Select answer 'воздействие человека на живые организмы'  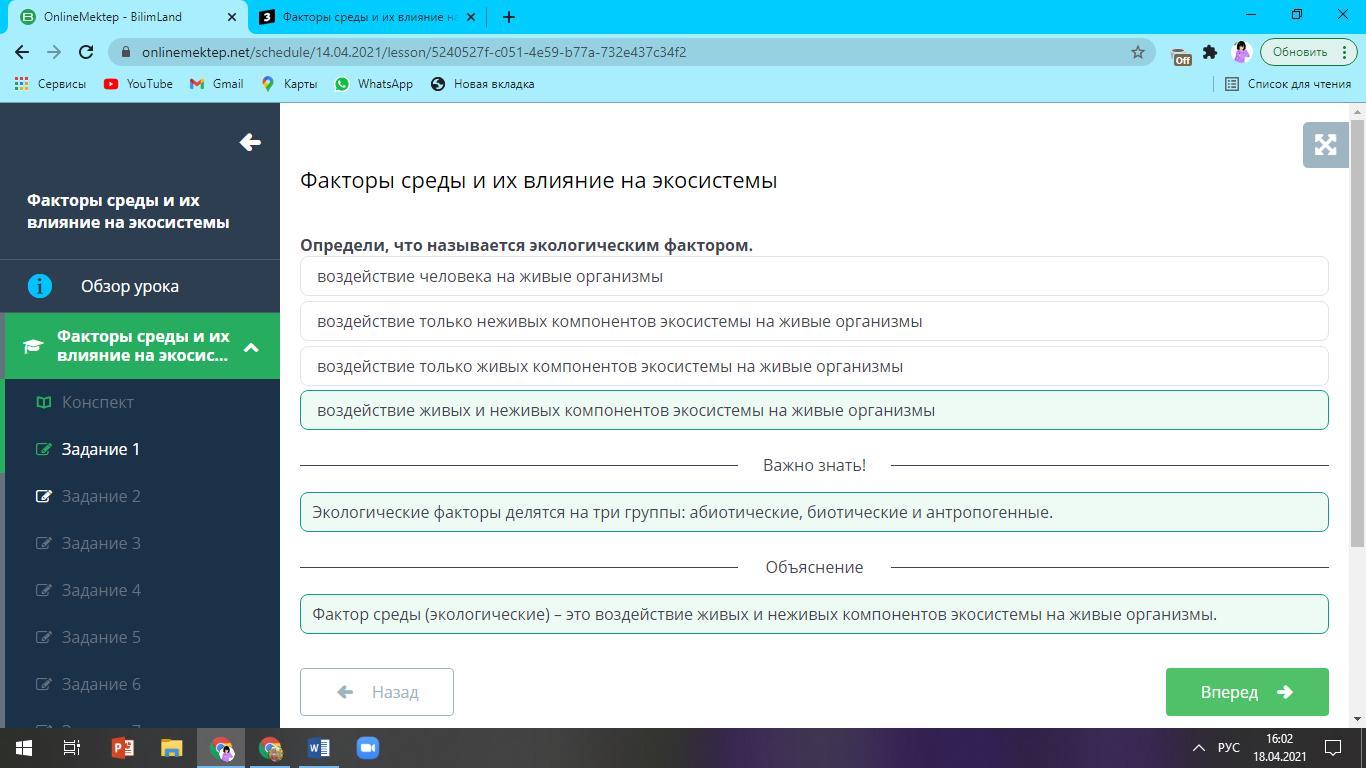click(814, 276)
